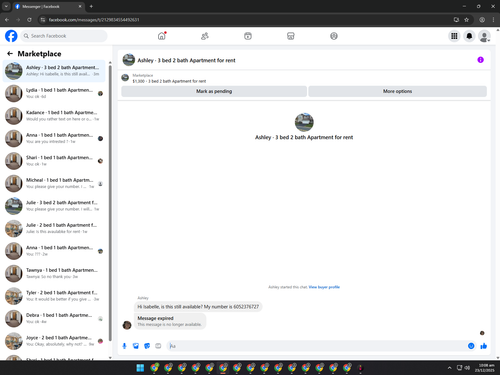The width and height of the screenshot is (500, 375).
Task: Choose a sticker icon in composer
Action: [x=147, y=346]
